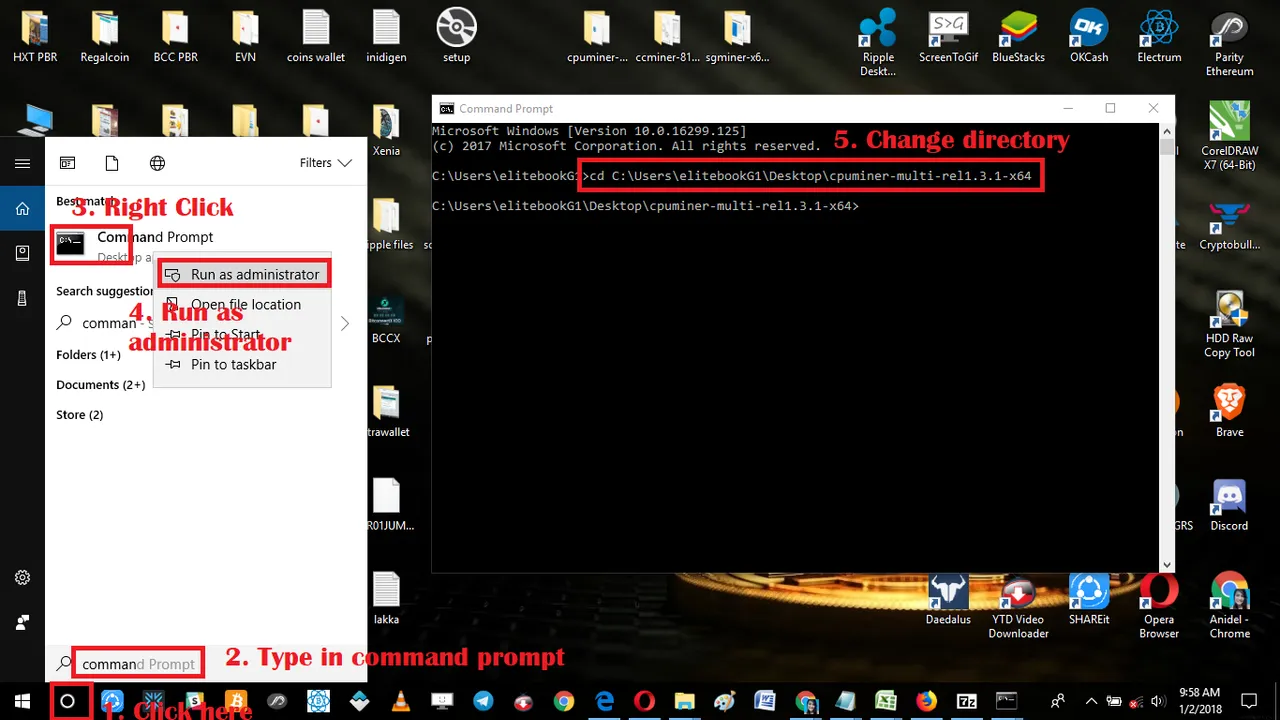Click the Folders (1+) results category
Viewport: 1280px width, 720px height.
coord(89,355)
